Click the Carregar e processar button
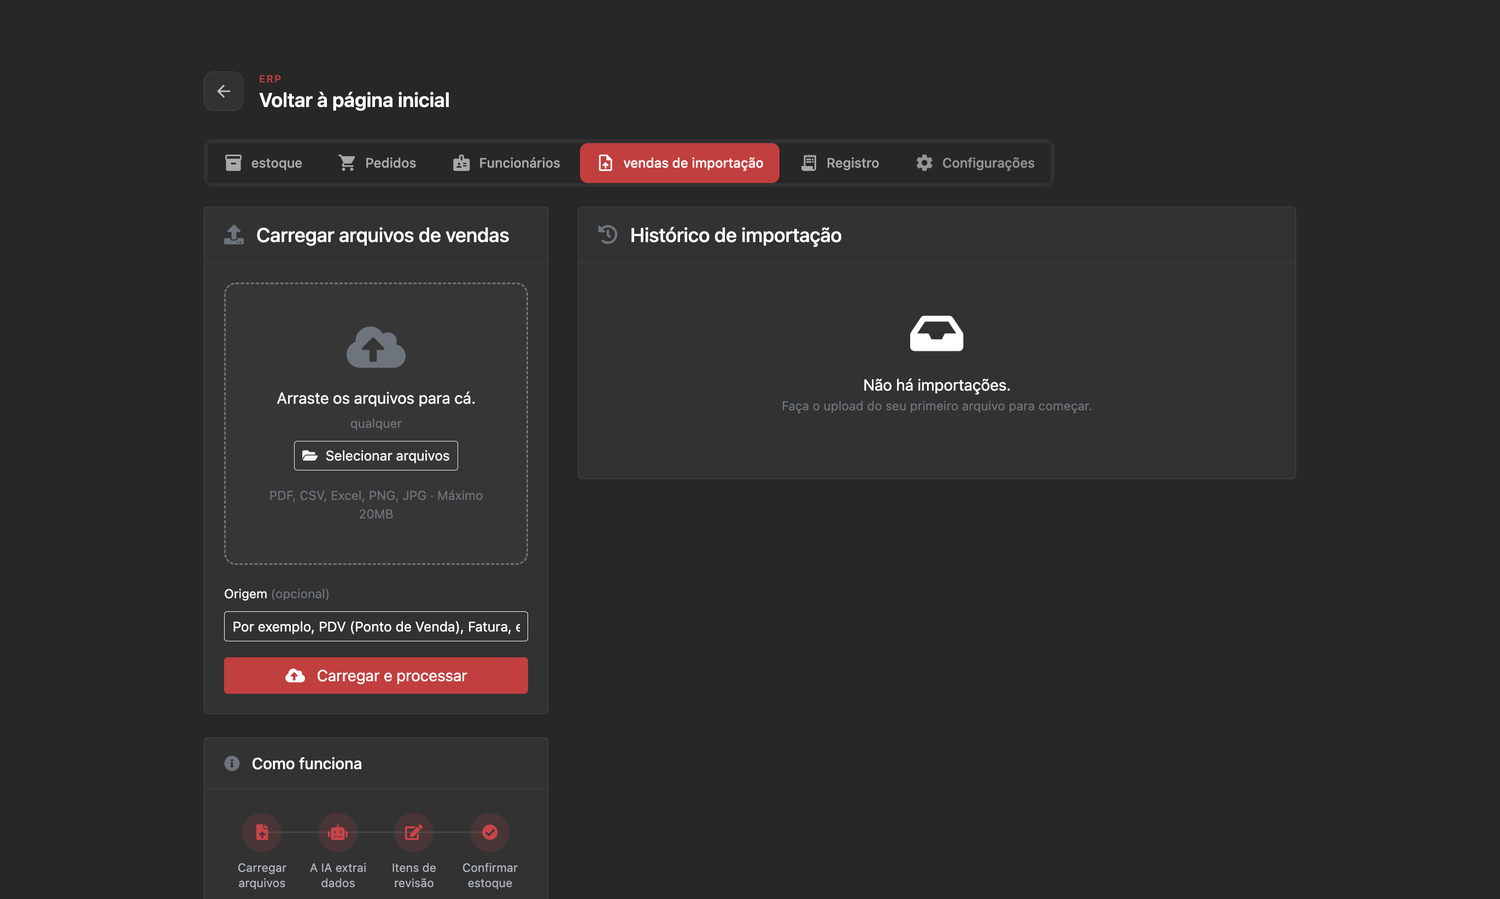The width and height of the screenshot is (1500, 899). [376, 676]
